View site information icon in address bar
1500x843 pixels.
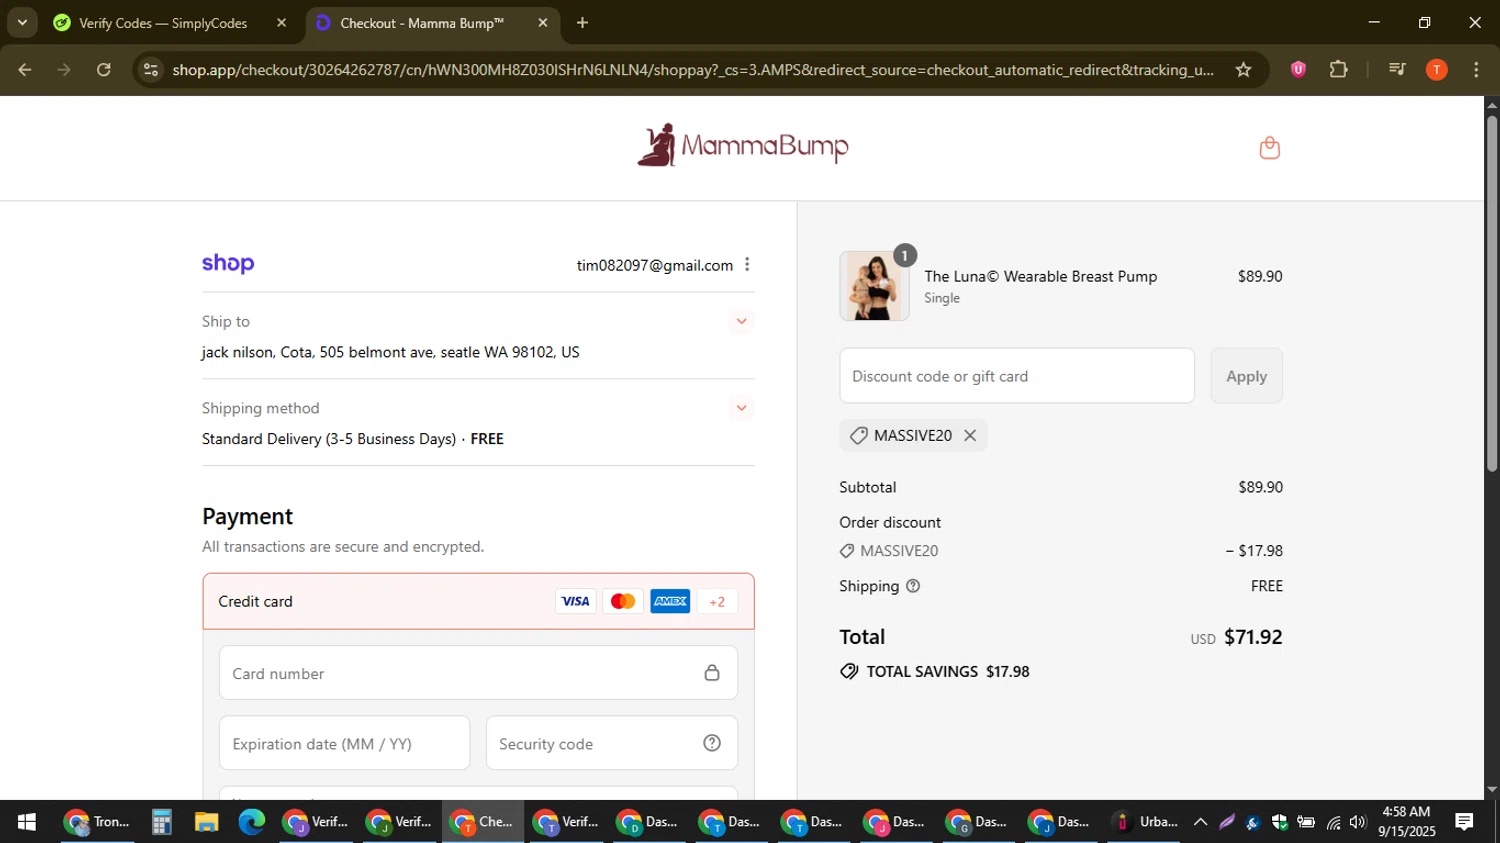[151, 70]
